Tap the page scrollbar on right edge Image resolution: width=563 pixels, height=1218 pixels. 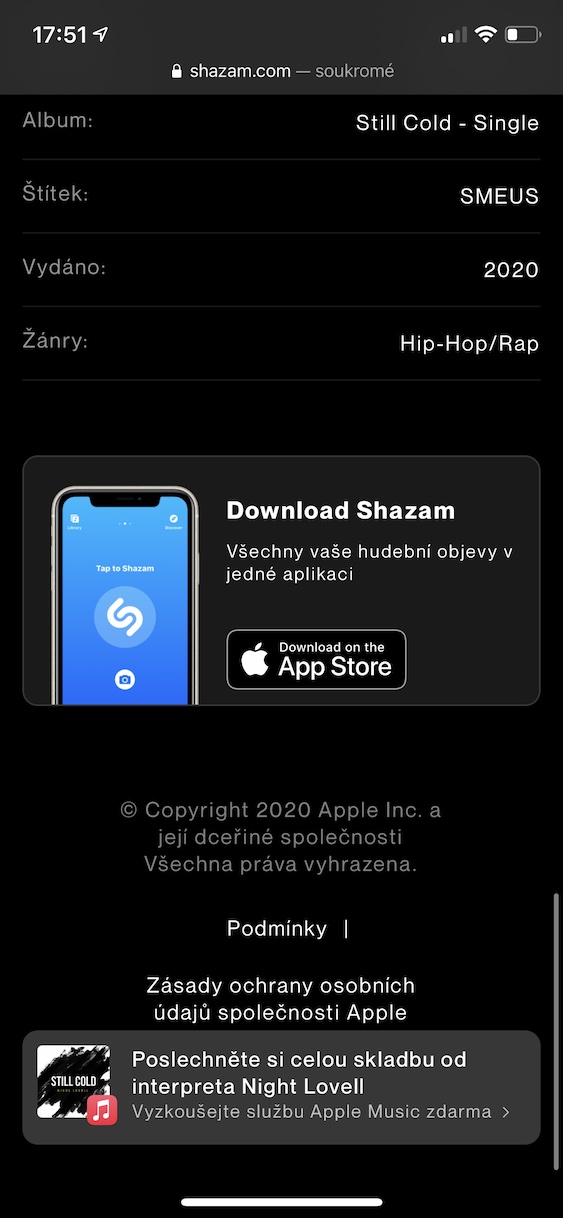point(555,1030)
